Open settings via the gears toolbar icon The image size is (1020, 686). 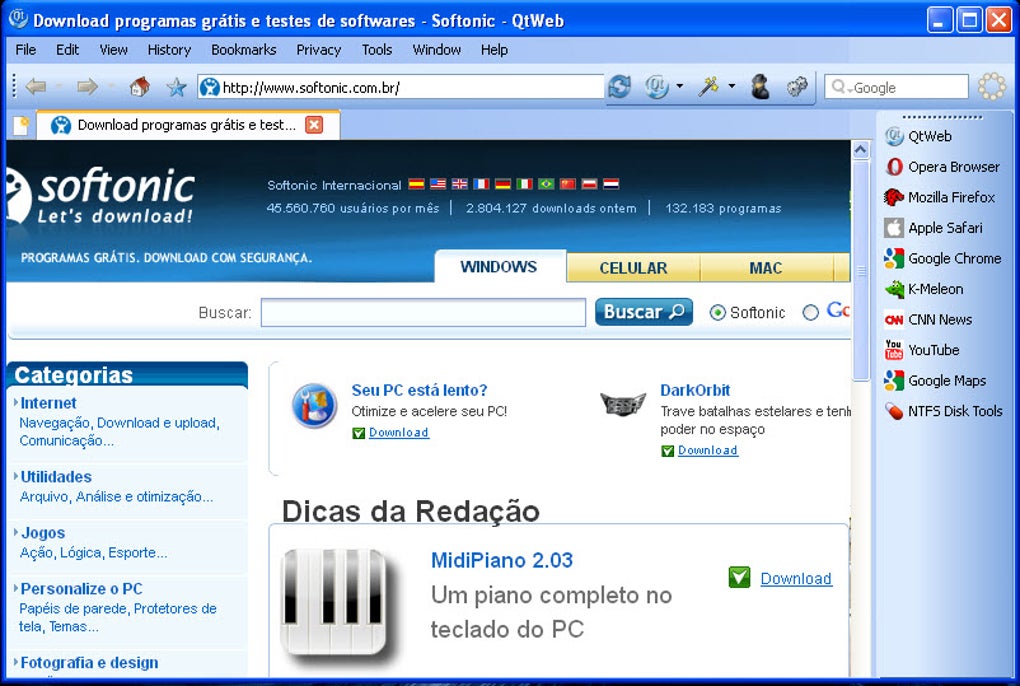click(x=797, y=86)
